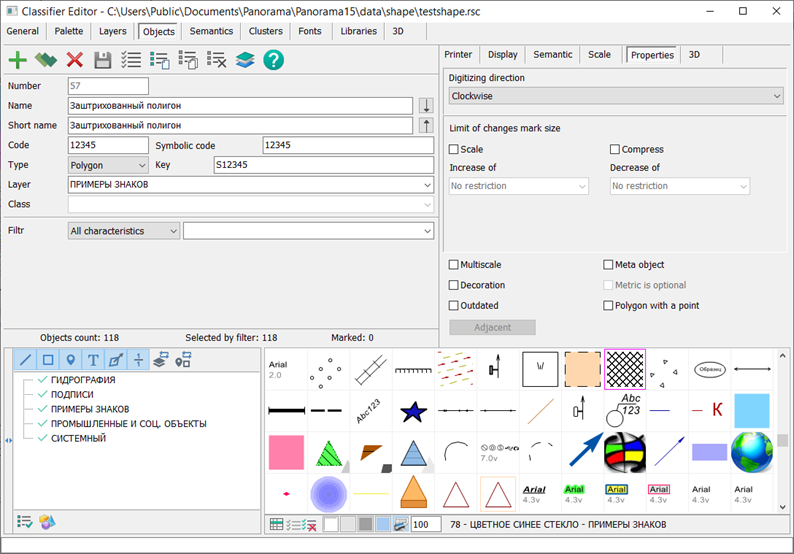Click the blue stacked layers toolbar icon
The width and height of the screenshot is (794, 554).
point(245,60)
